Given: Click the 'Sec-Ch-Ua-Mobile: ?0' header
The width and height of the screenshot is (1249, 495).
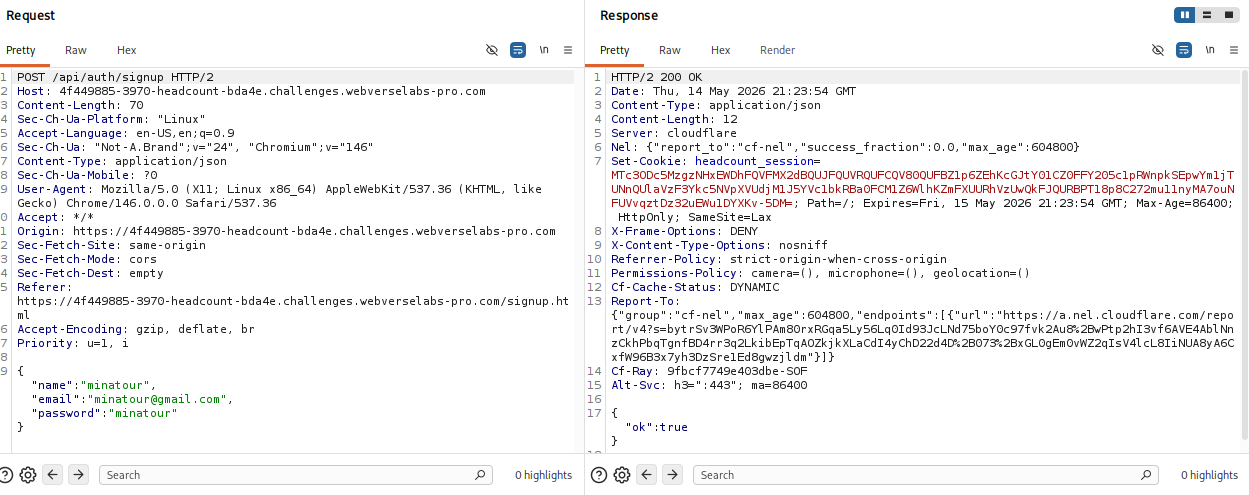Looking at the screenshot, I should pyautogui.click(x=87, y=175).
